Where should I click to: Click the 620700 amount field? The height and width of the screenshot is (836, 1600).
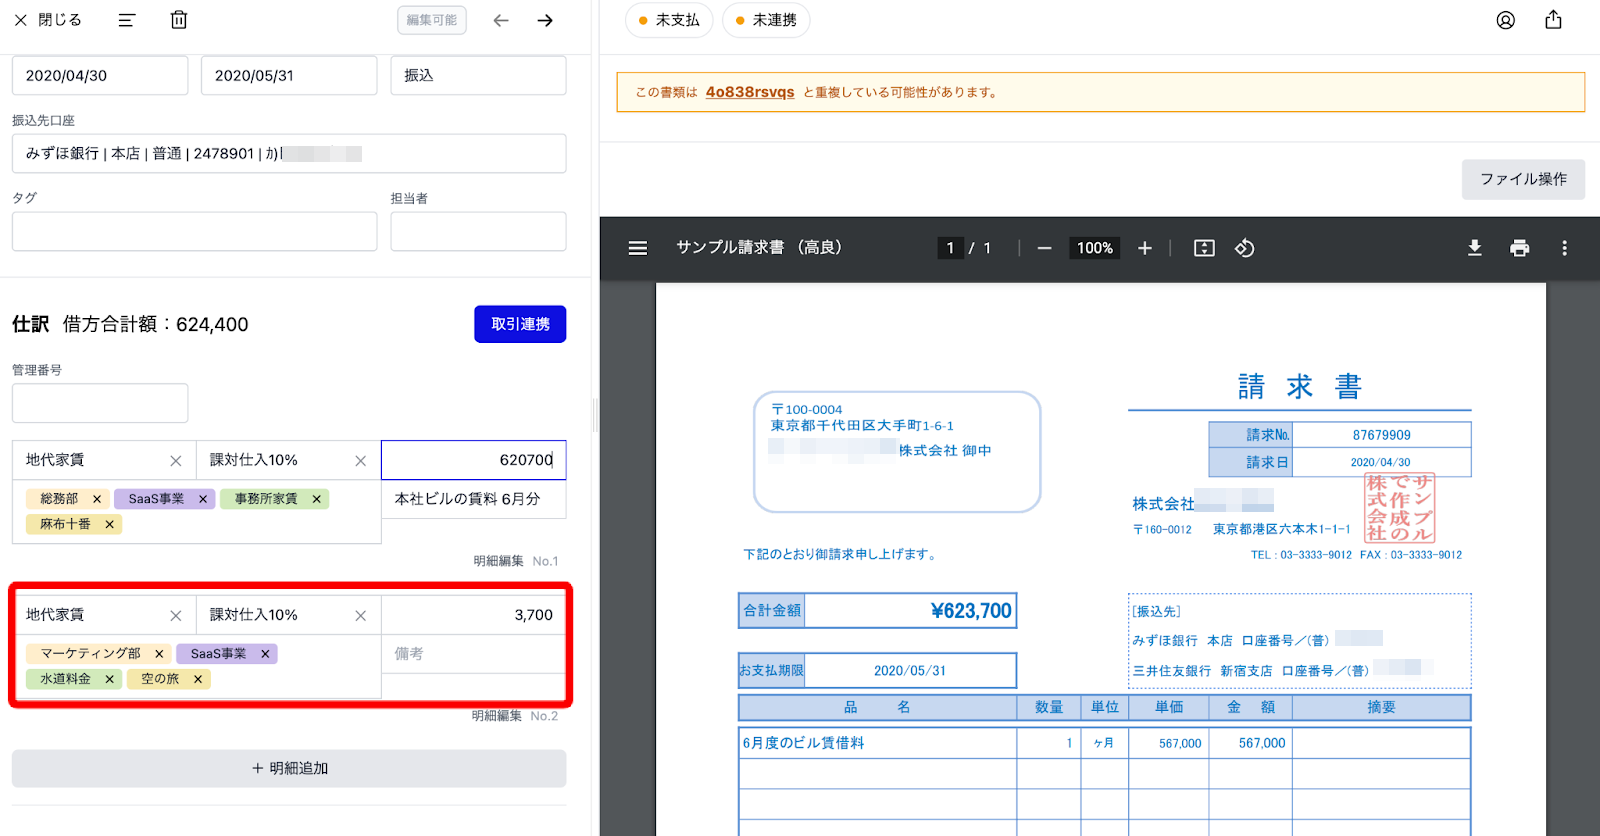(x=474, y=460)
